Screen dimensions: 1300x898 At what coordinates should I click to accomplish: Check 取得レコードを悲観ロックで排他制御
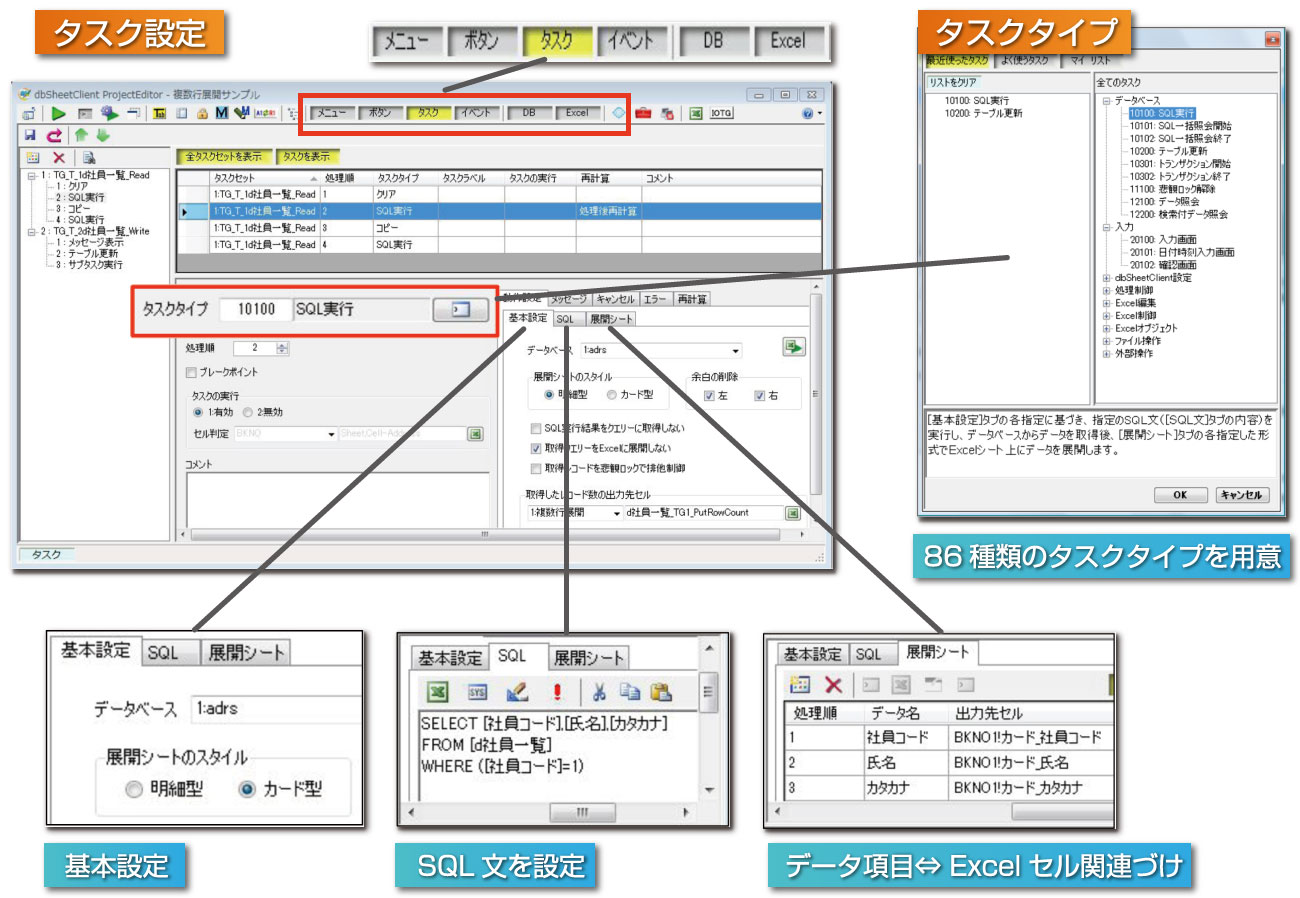(537, 467)
